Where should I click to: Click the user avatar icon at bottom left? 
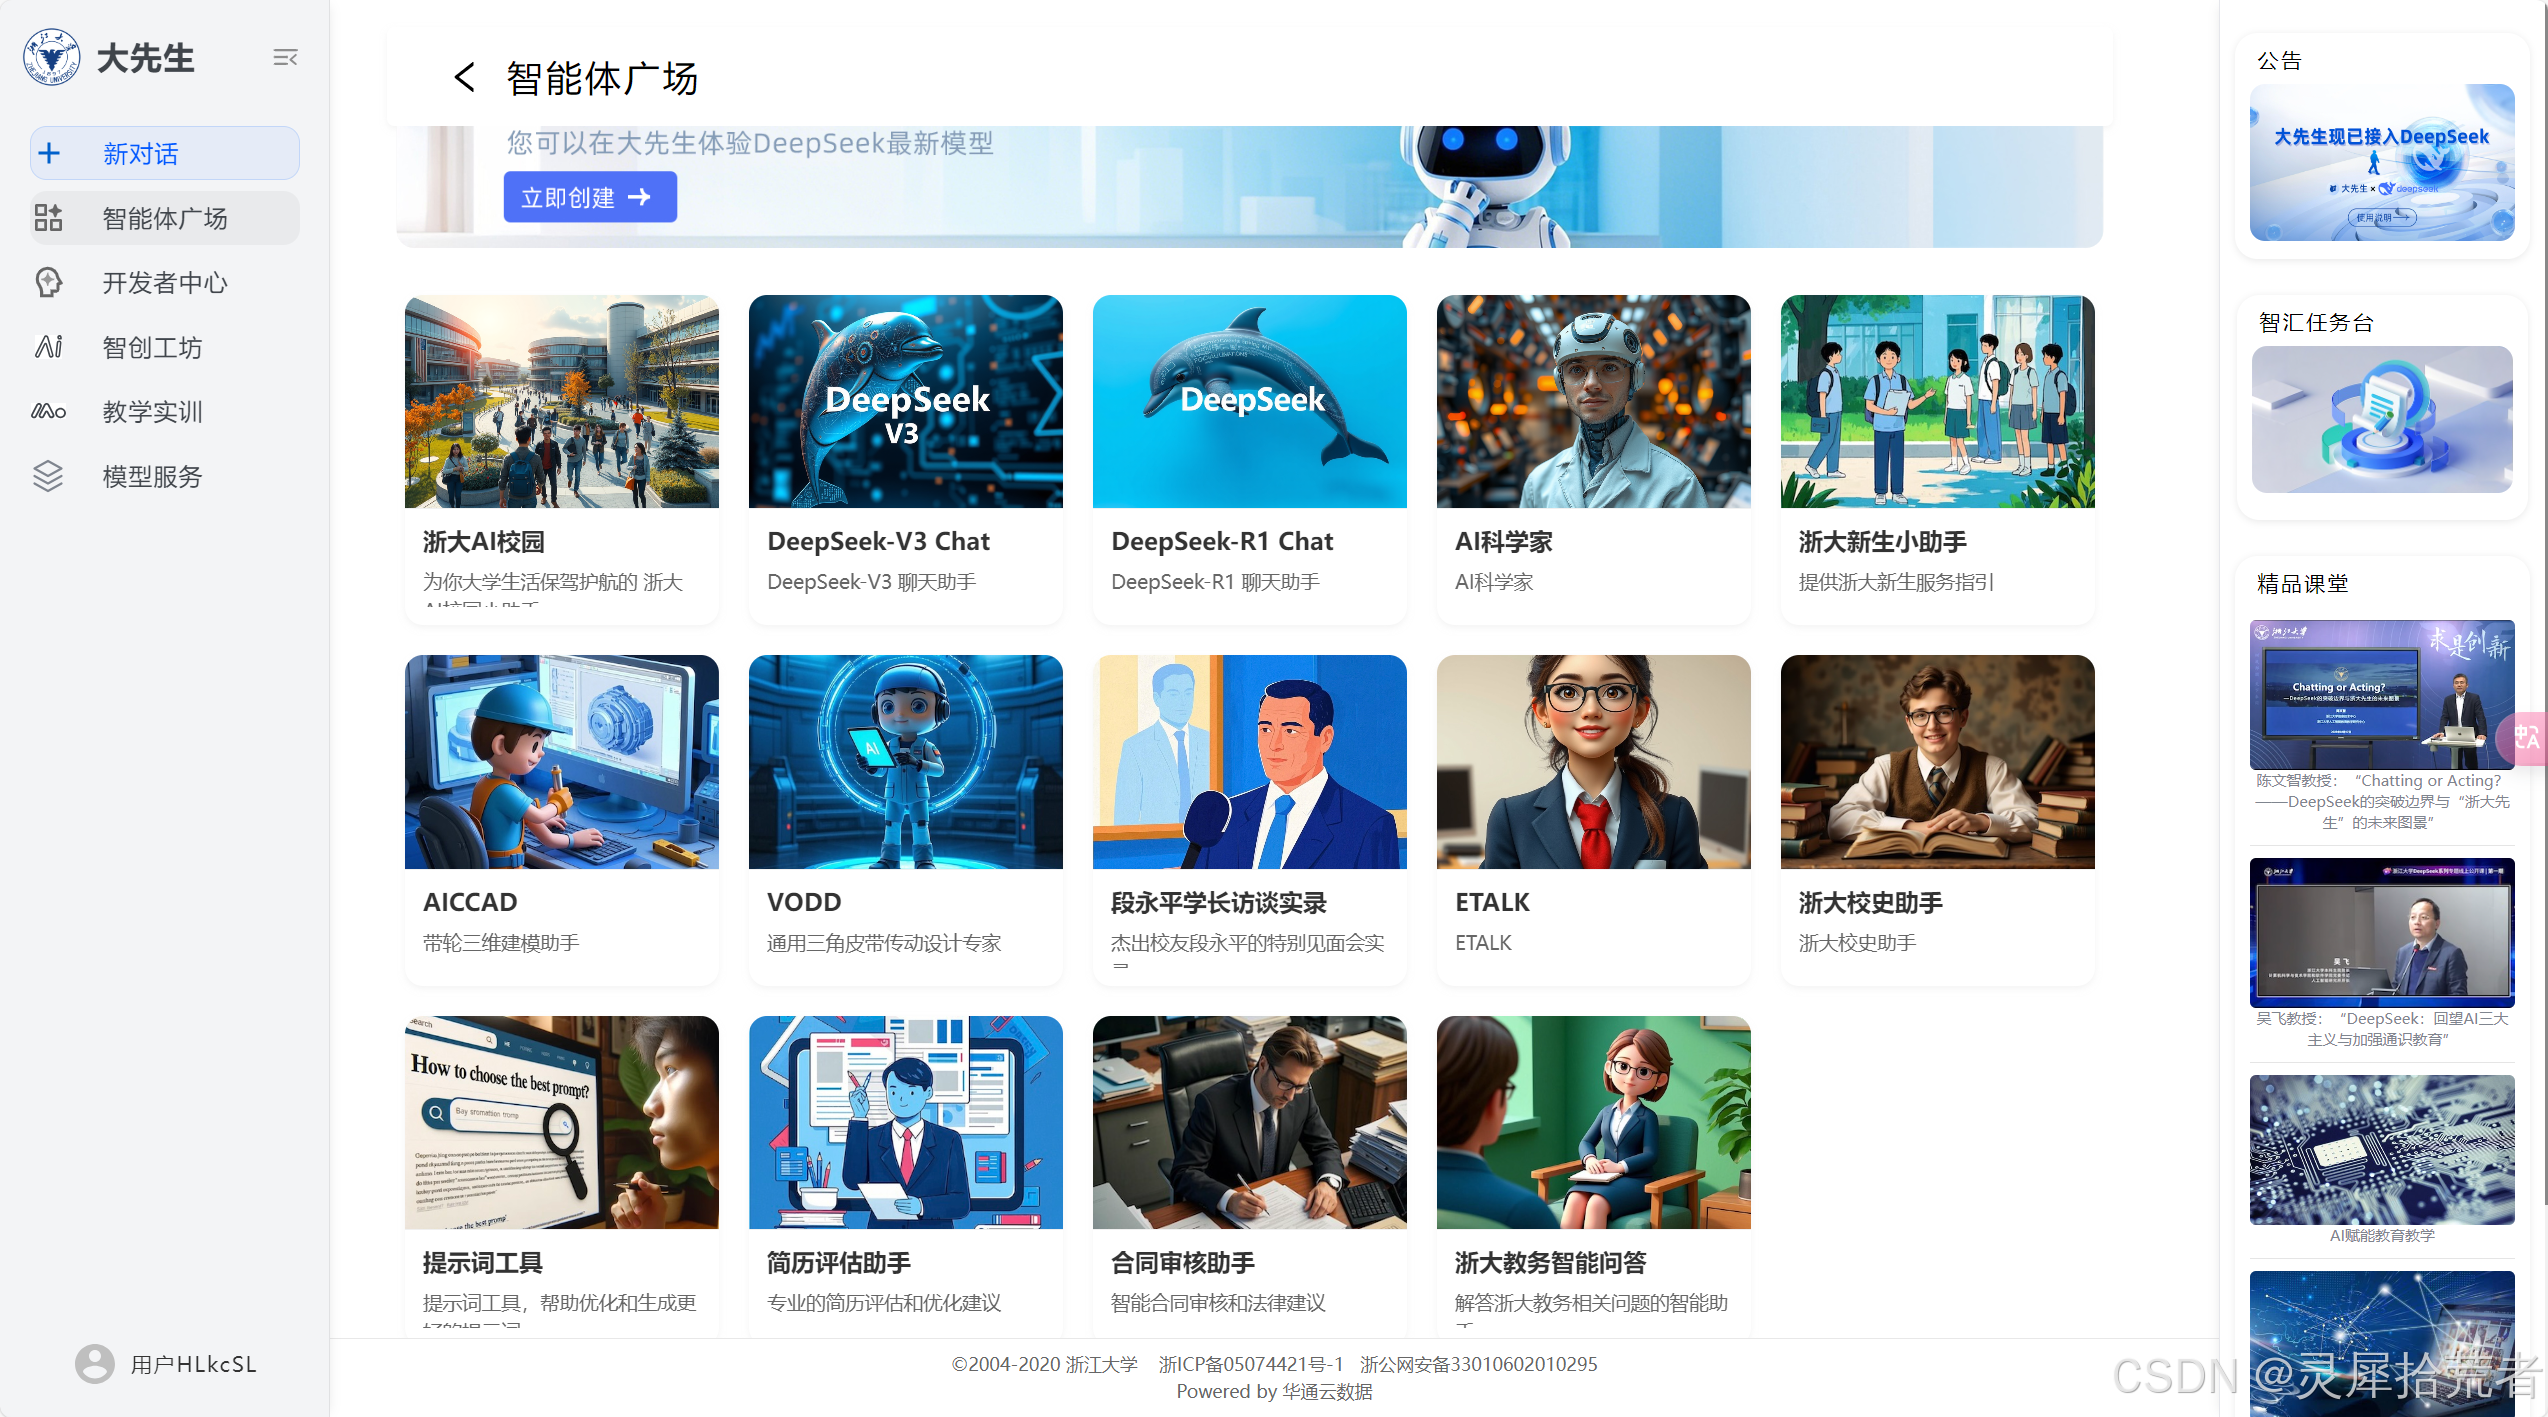[95, 1364]
